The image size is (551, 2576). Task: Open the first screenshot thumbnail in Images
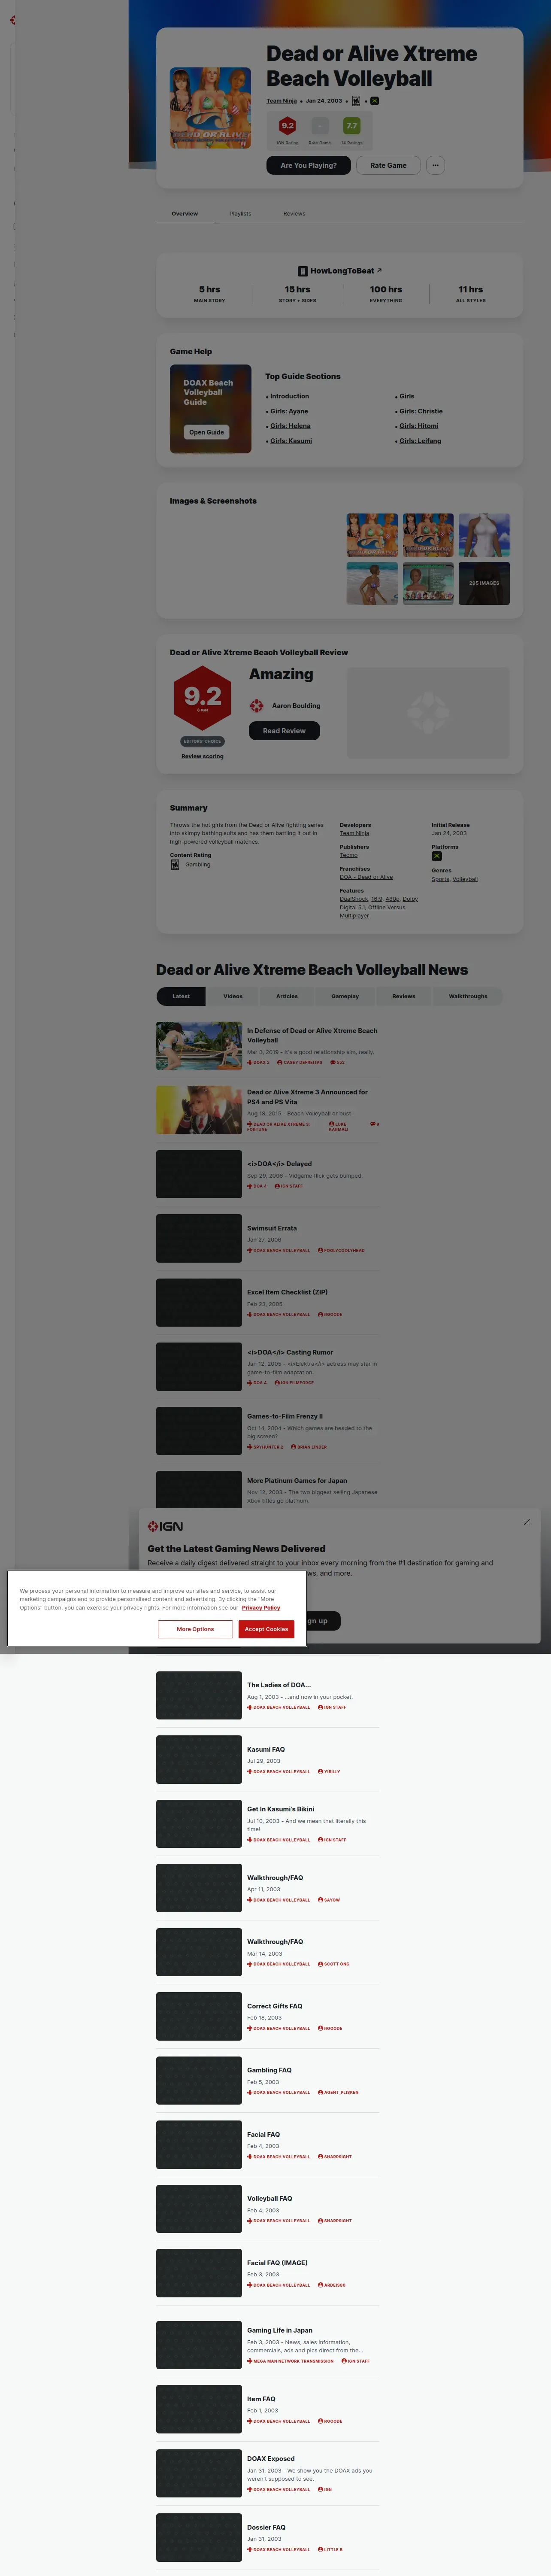point(372,535)
